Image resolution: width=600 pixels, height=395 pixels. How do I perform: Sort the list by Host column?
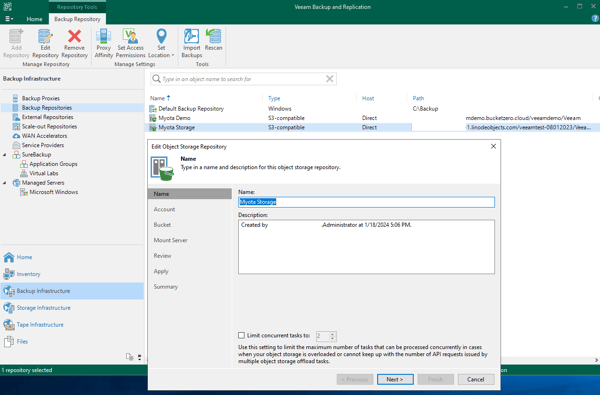tap(368, 98)
